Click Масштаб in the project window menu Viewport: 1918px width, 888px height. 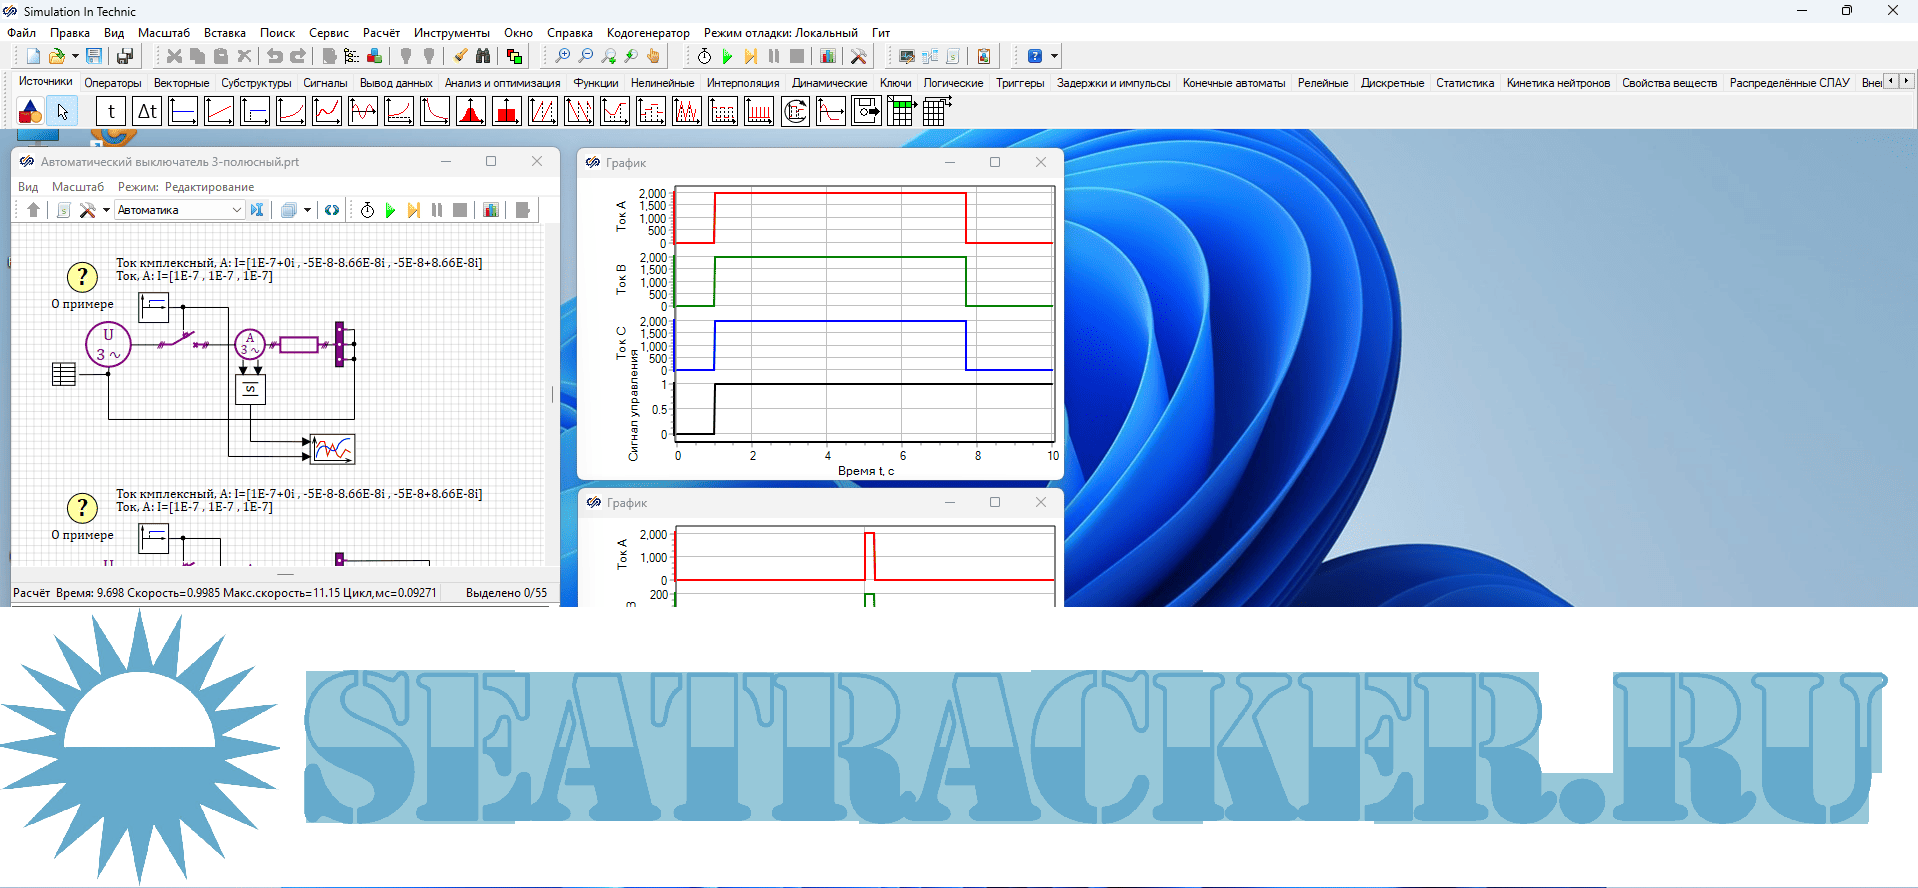point(77,187)
